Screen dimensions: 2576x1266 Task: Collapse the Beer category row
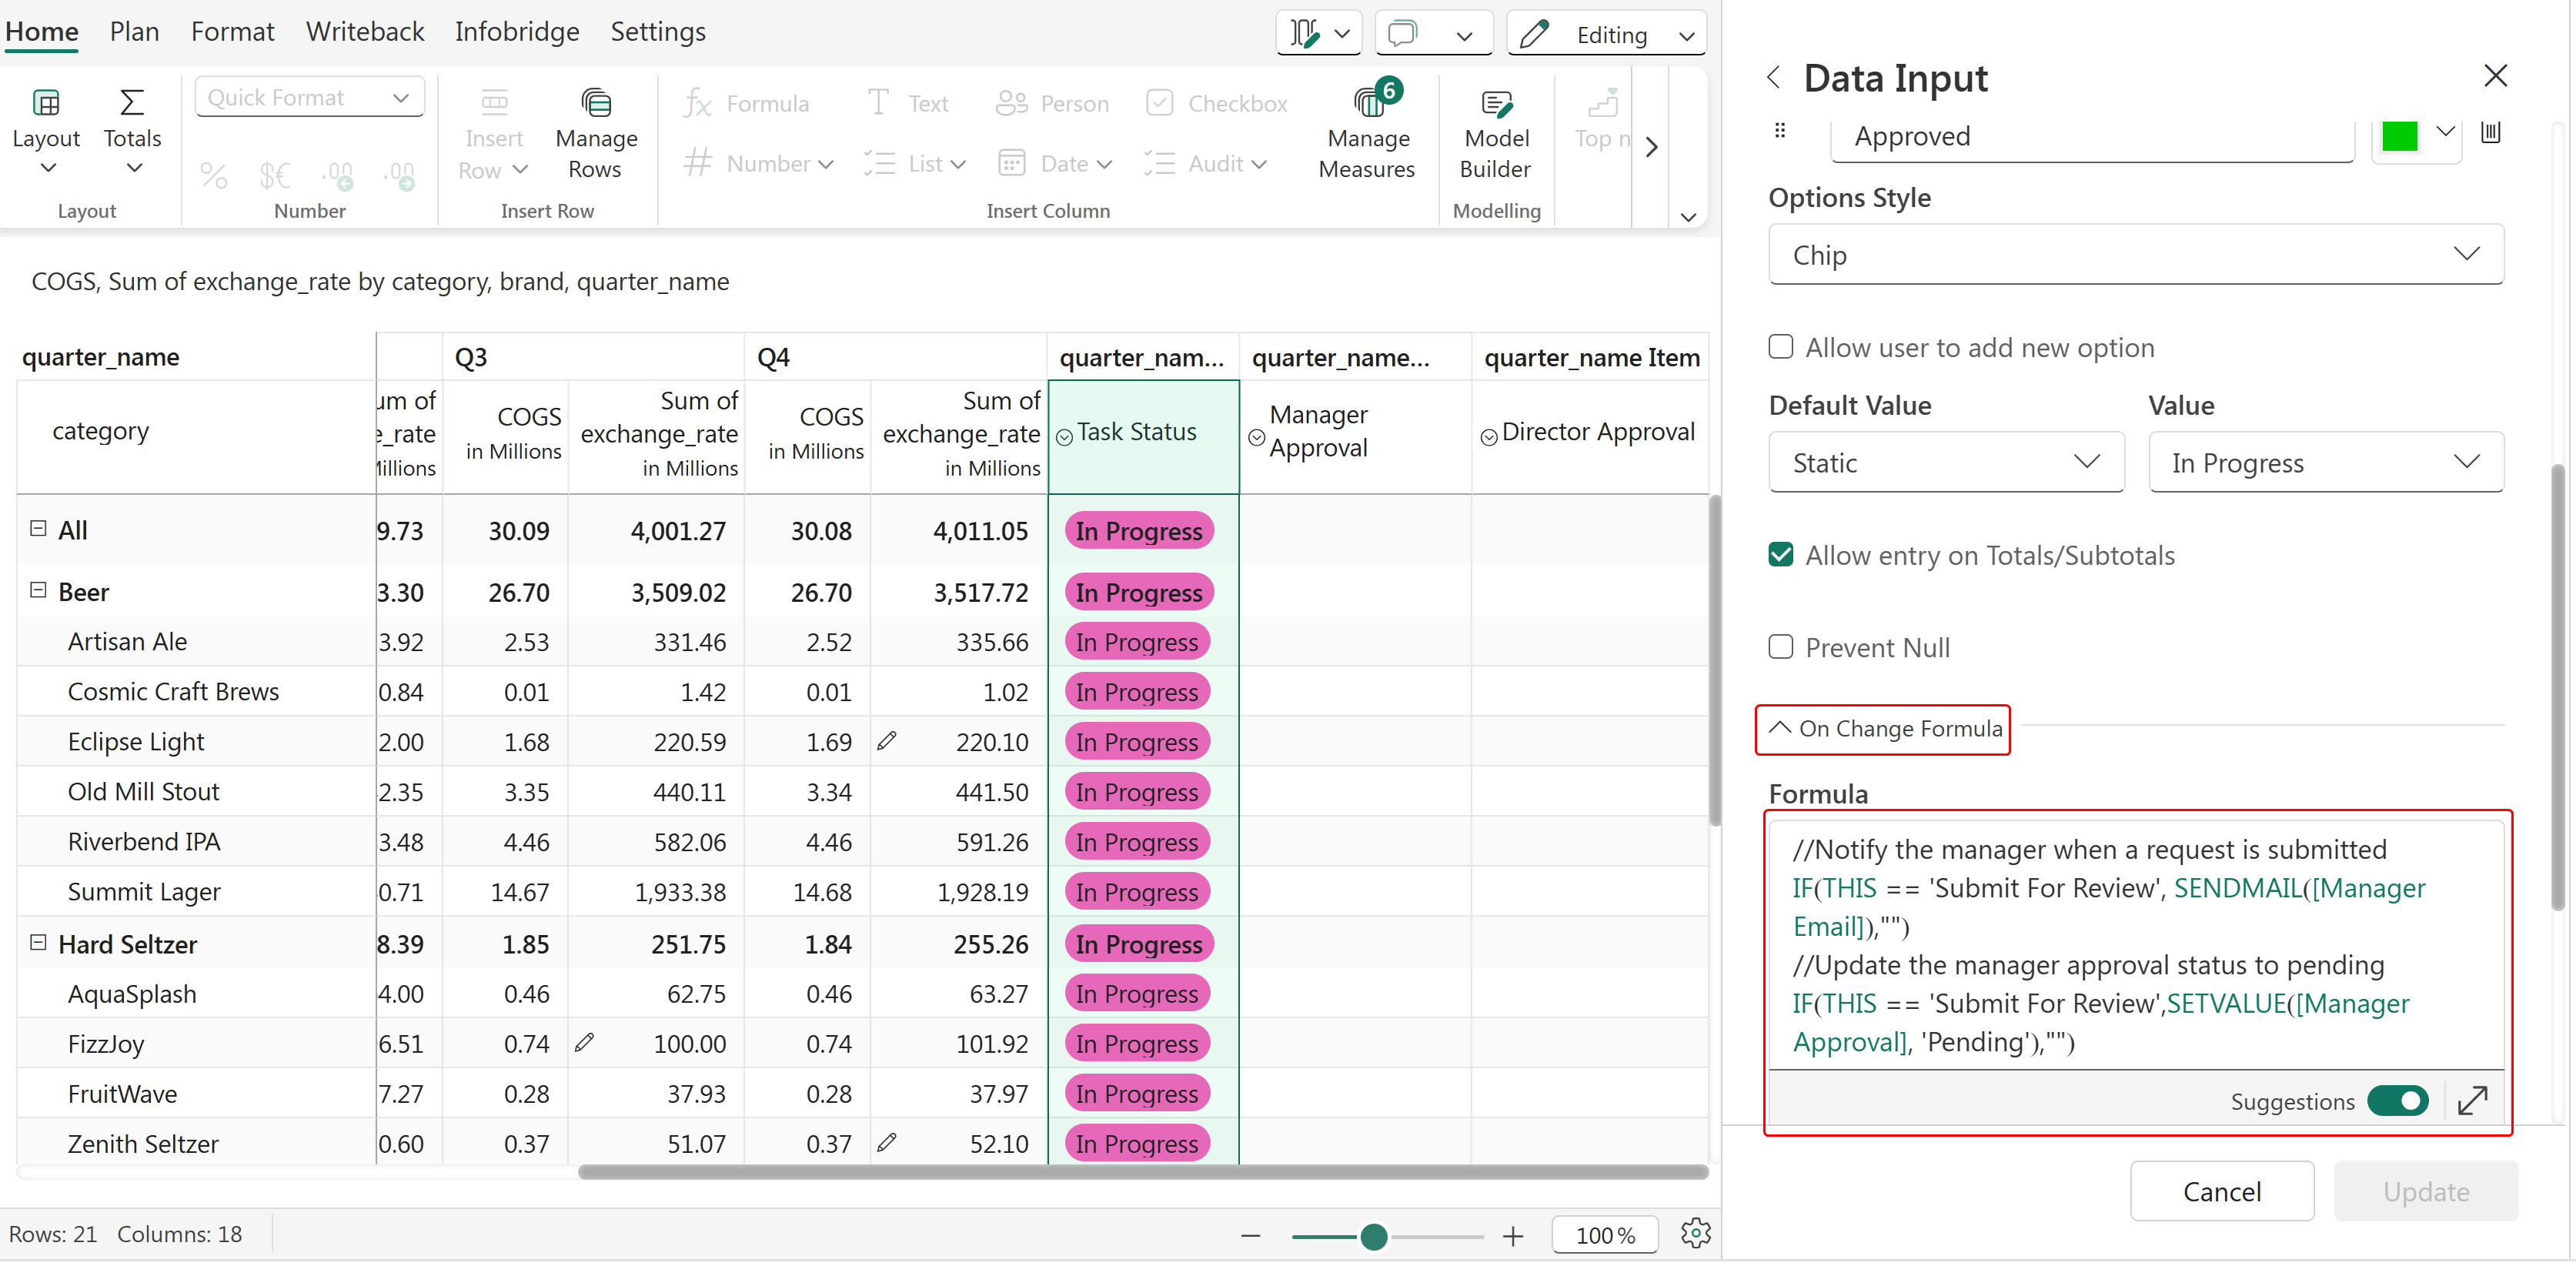pyautogui.click(x=38, y=590)
